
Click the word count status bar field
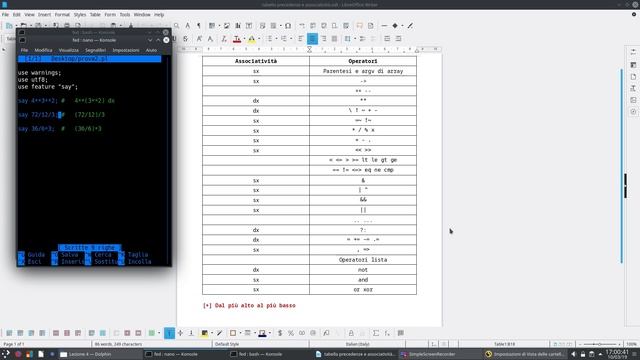coord(118,344)
